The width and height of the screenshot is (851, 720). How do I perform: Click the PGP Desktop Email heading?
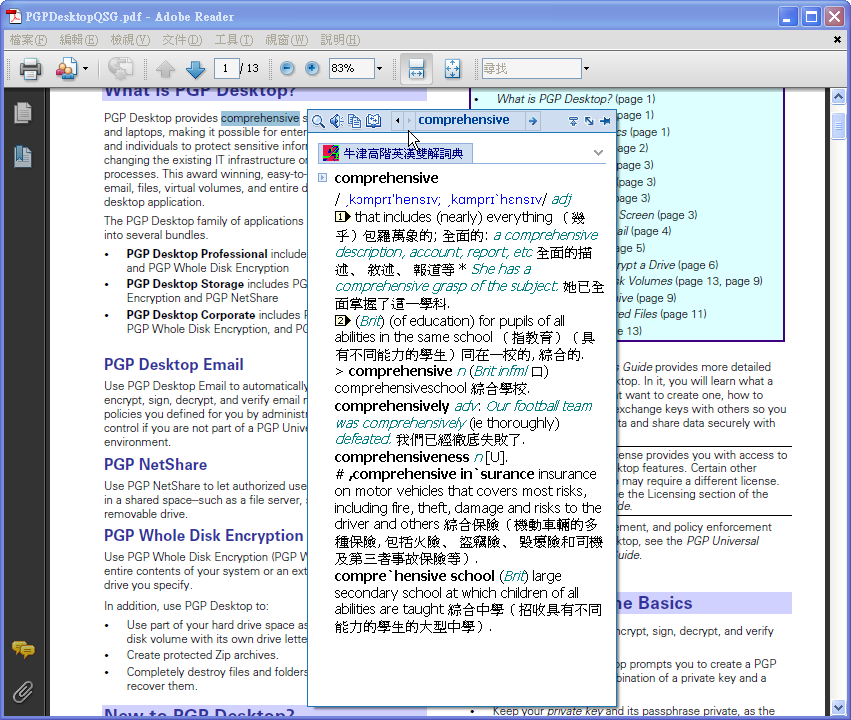coord(174,365)
